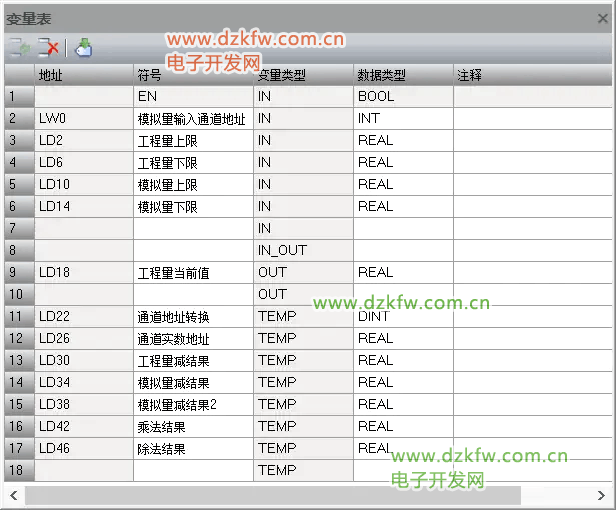Click the LW0 address cell
Viewport: 616px width, 510px height.
click(84, 118)
